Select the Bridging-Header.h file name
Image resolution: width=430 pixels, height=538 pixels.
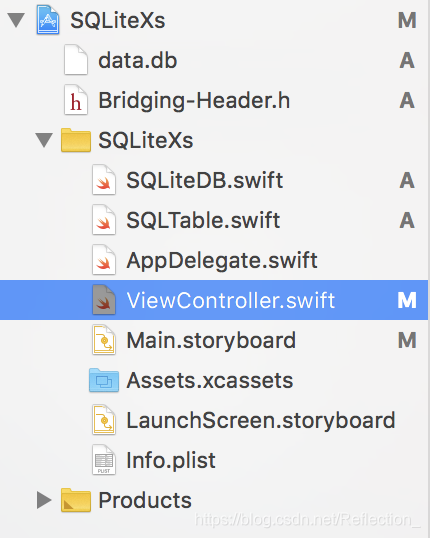(x=194, y=100)
